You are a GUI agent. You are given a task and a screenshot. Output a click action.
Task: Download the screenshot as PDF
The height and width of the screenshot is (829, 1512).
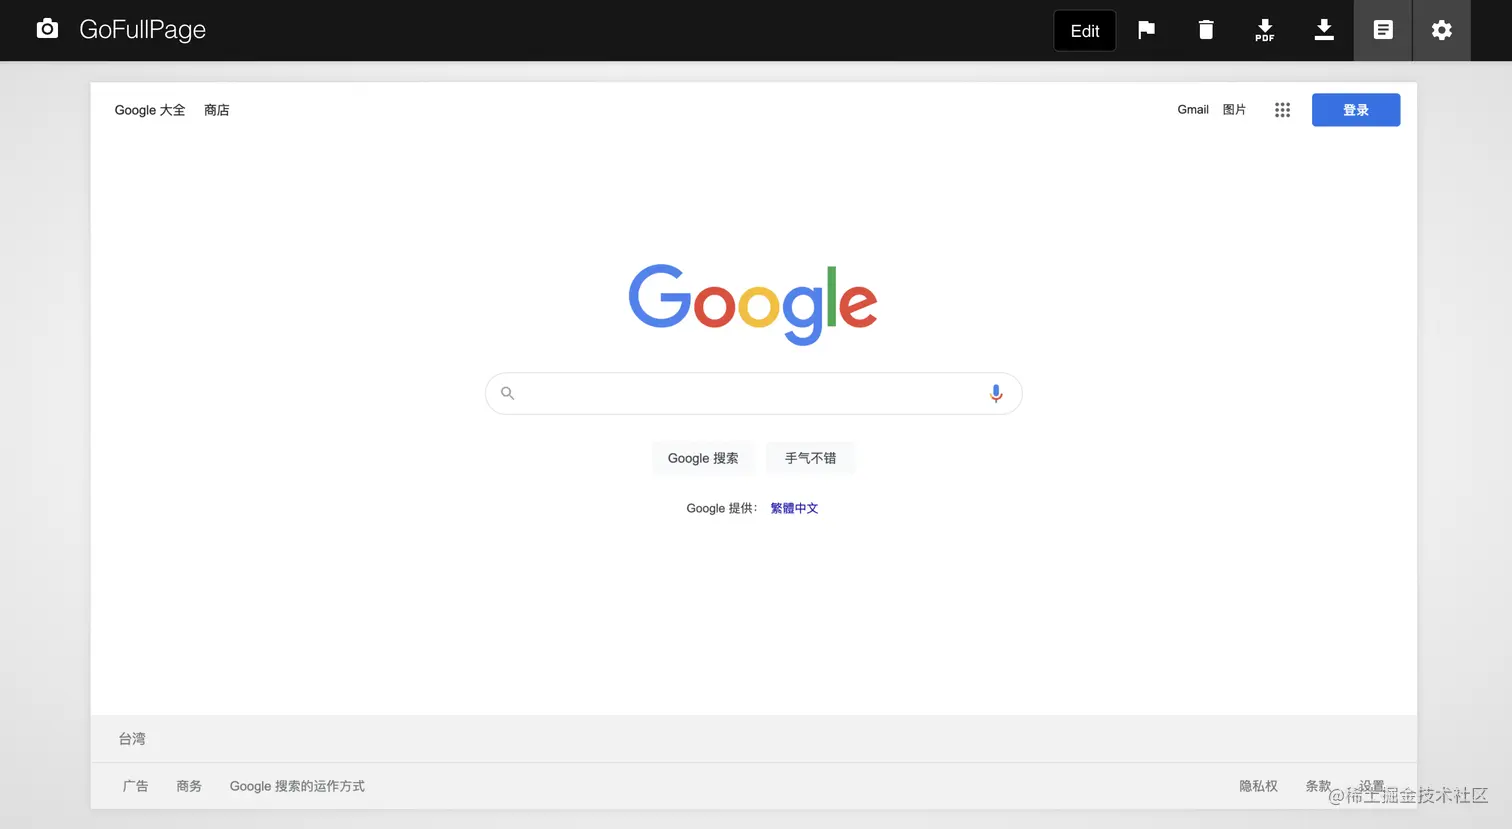[1265, 30]
